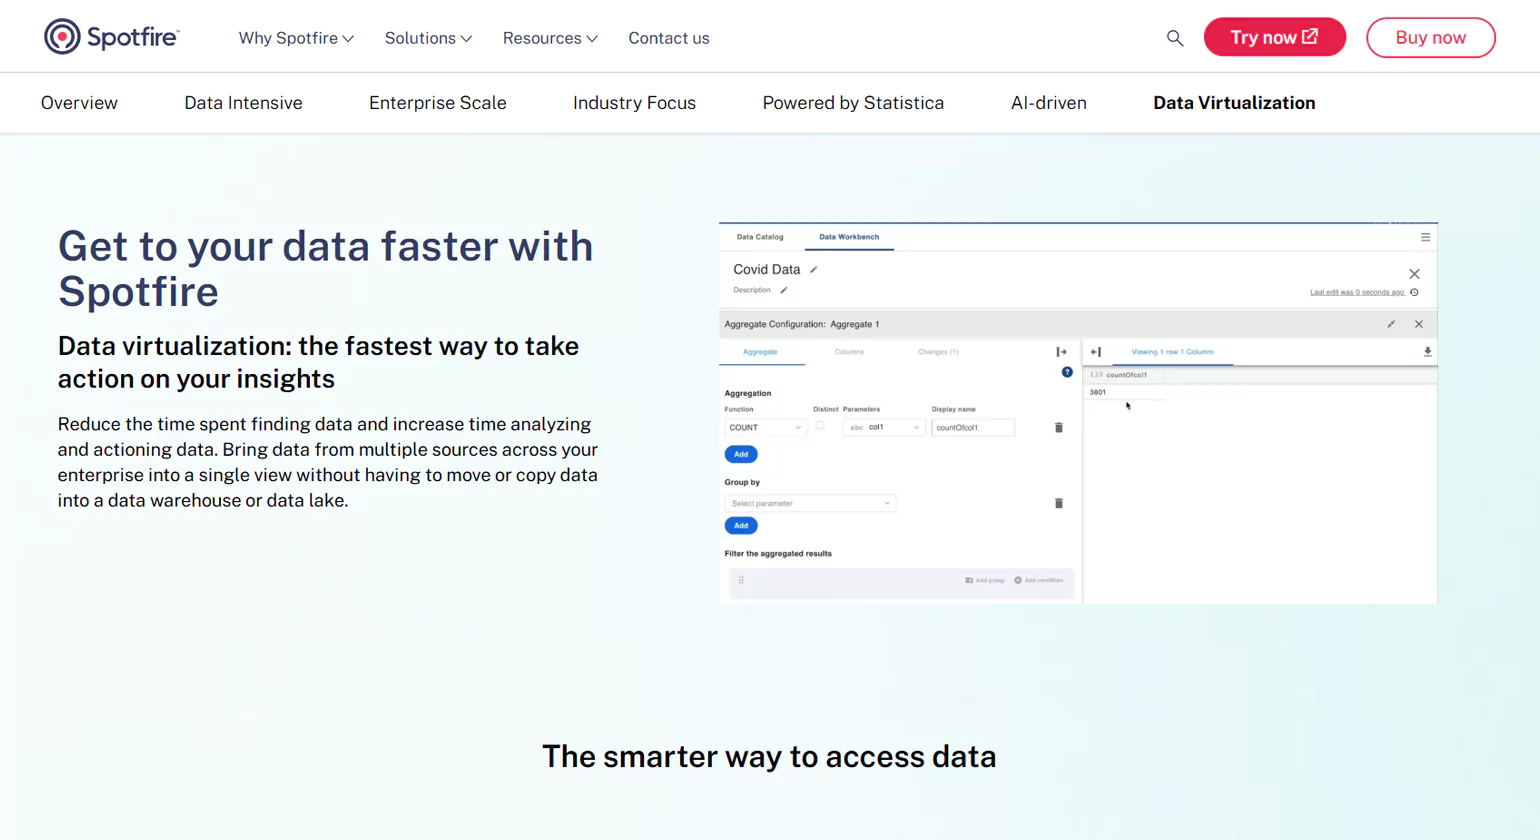Click the Try now button
The width and height of the screenshot is (1540, 840).
(x=1274, y=36)
